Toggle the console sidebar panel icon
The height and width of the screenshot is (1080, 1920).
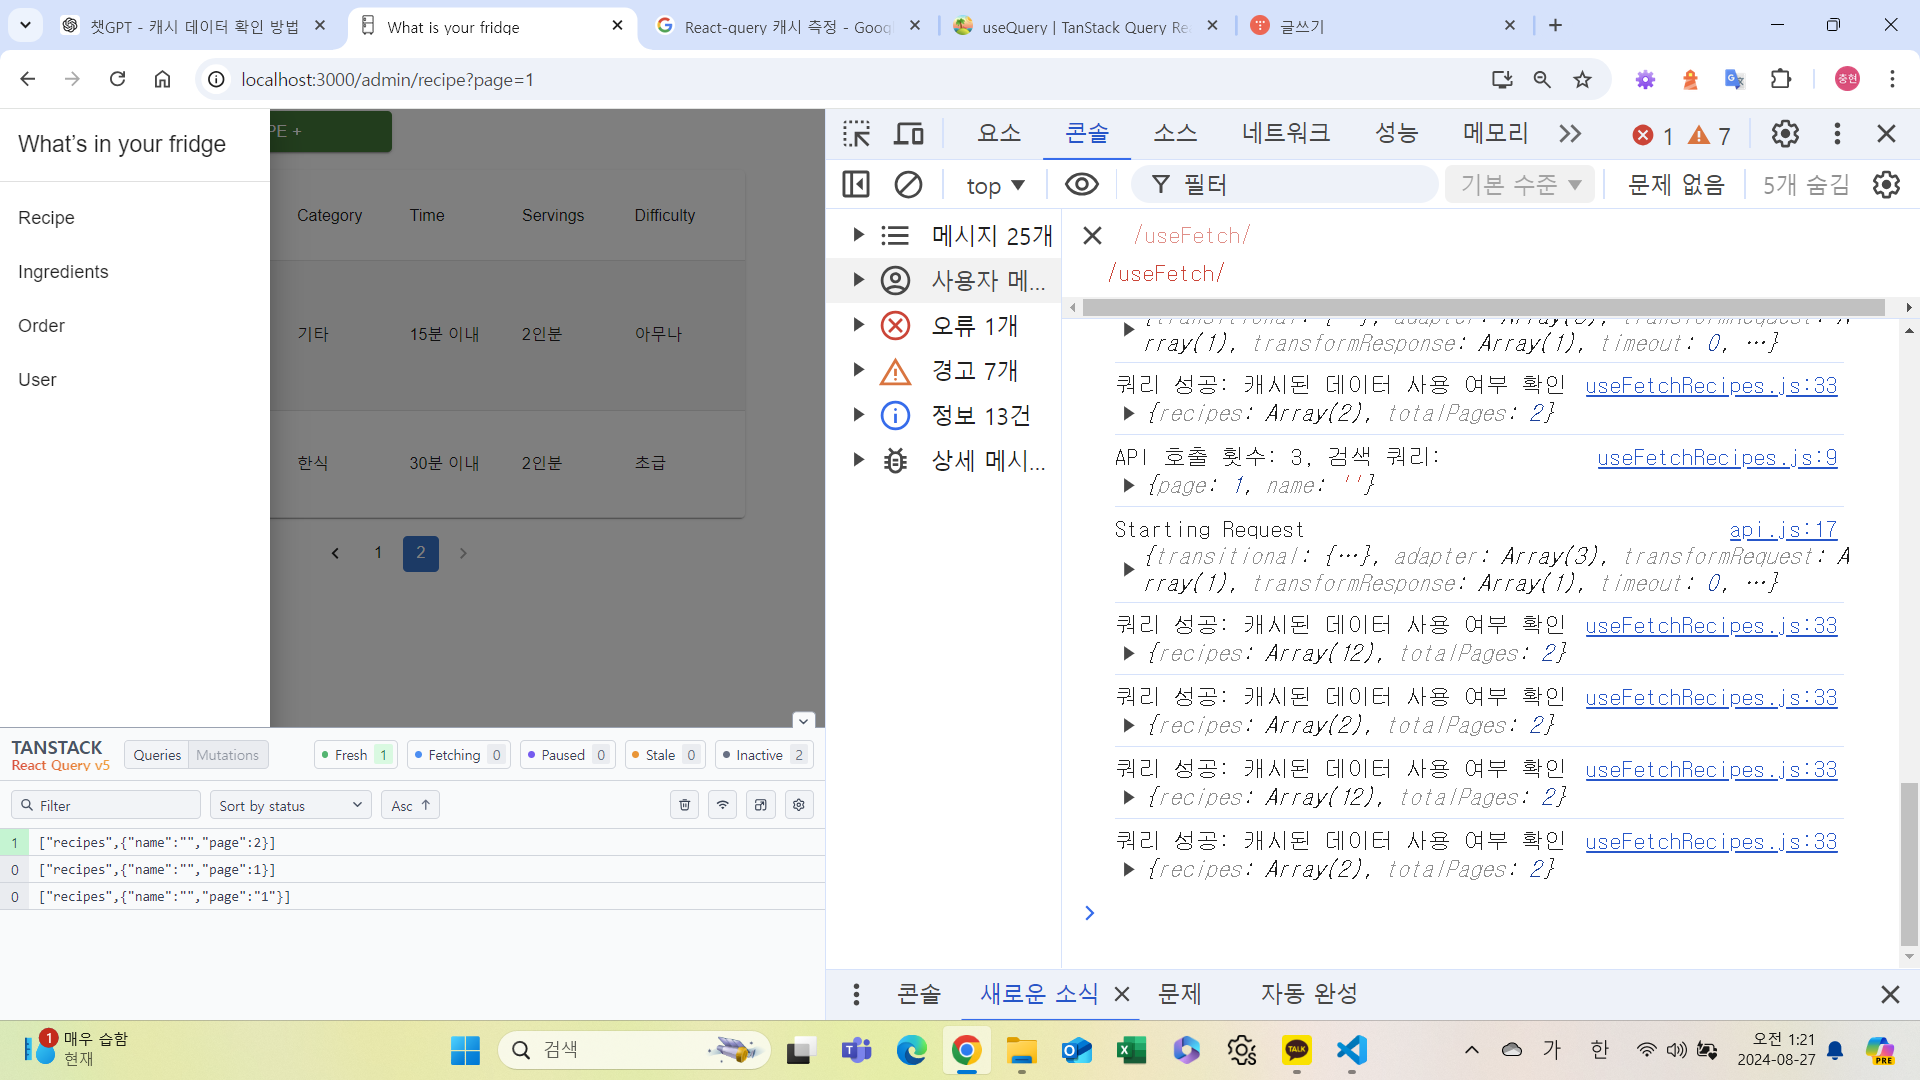[856, 185]
